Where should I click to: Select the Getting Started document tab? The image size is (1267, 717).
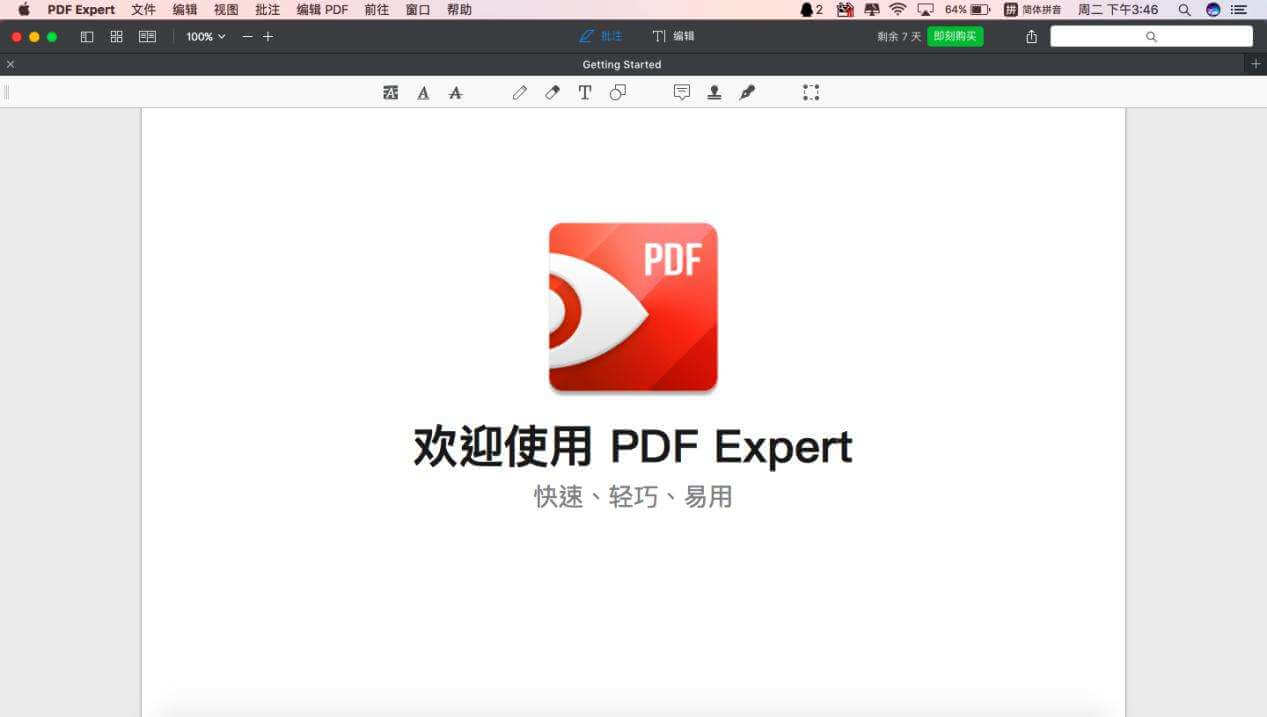point(622,64)
